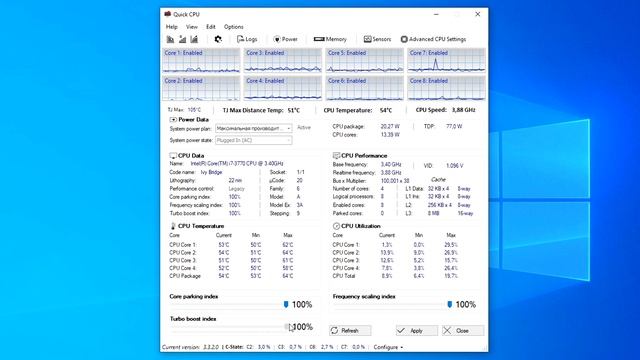Viewport: 640px width, 360px height.
Task: Click the '22 nm' lithography value
Action: tap(235, 180)
